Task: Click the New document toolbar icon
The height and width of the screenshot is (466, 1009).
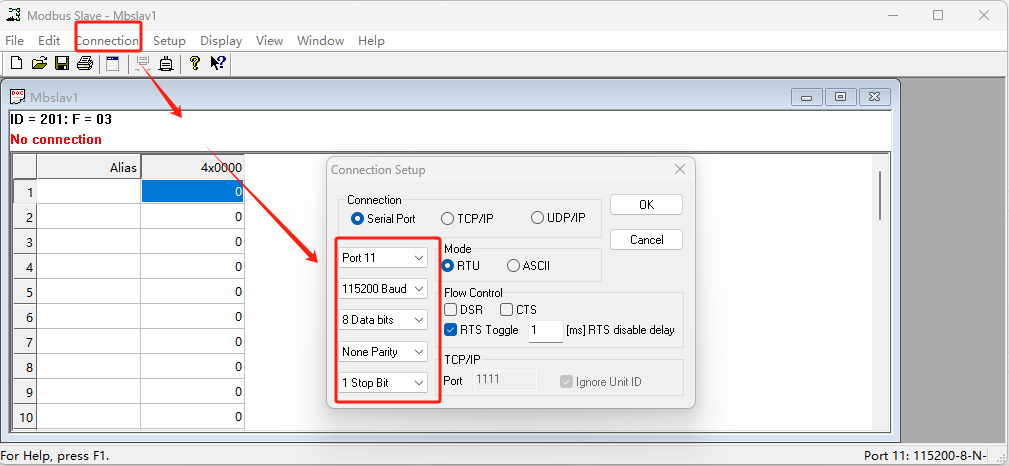Action: (x=16, y=64)
